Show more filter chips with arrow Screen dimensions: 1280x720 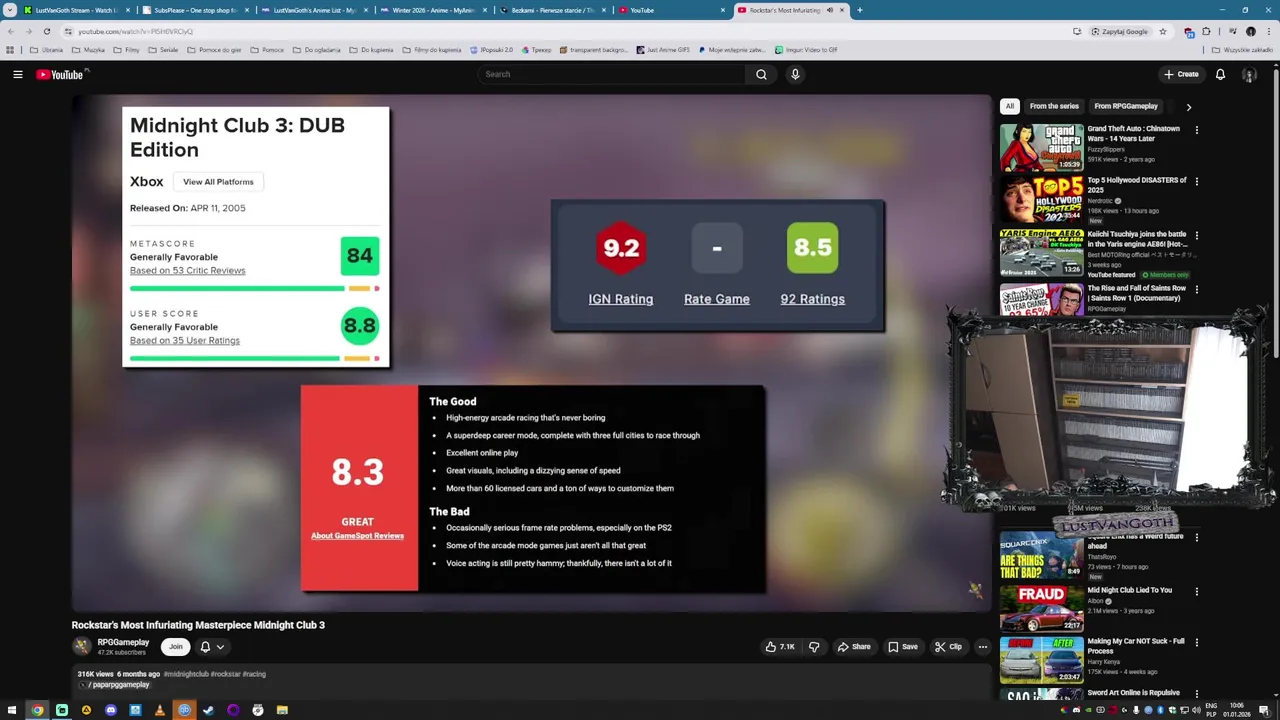point(1188,106)
